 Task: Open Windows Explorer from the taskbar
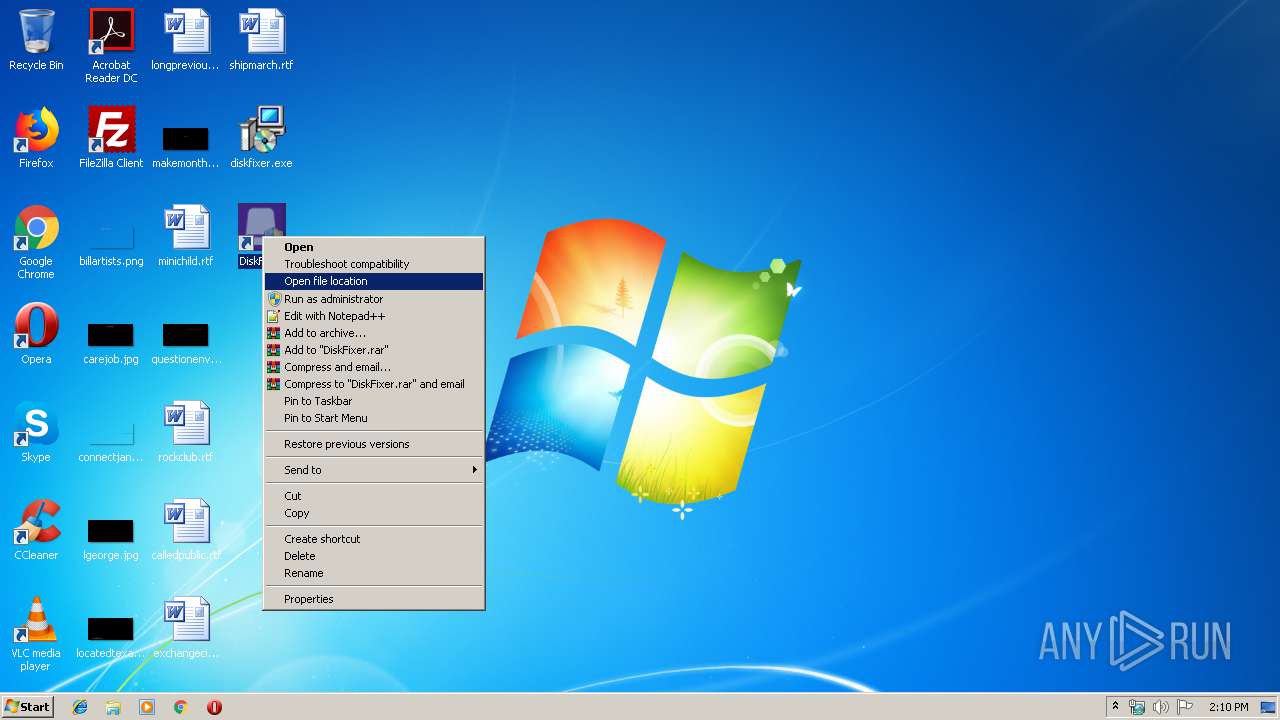pos(113,707)
